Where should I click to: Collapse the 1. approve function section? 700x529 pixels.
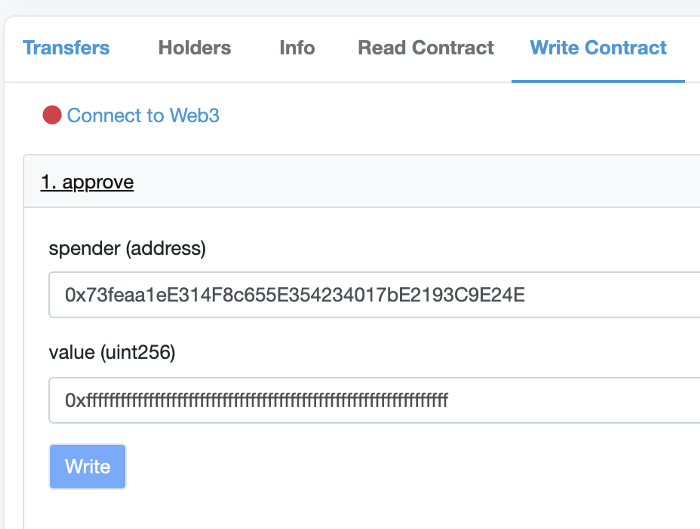[x=87, y=182]
